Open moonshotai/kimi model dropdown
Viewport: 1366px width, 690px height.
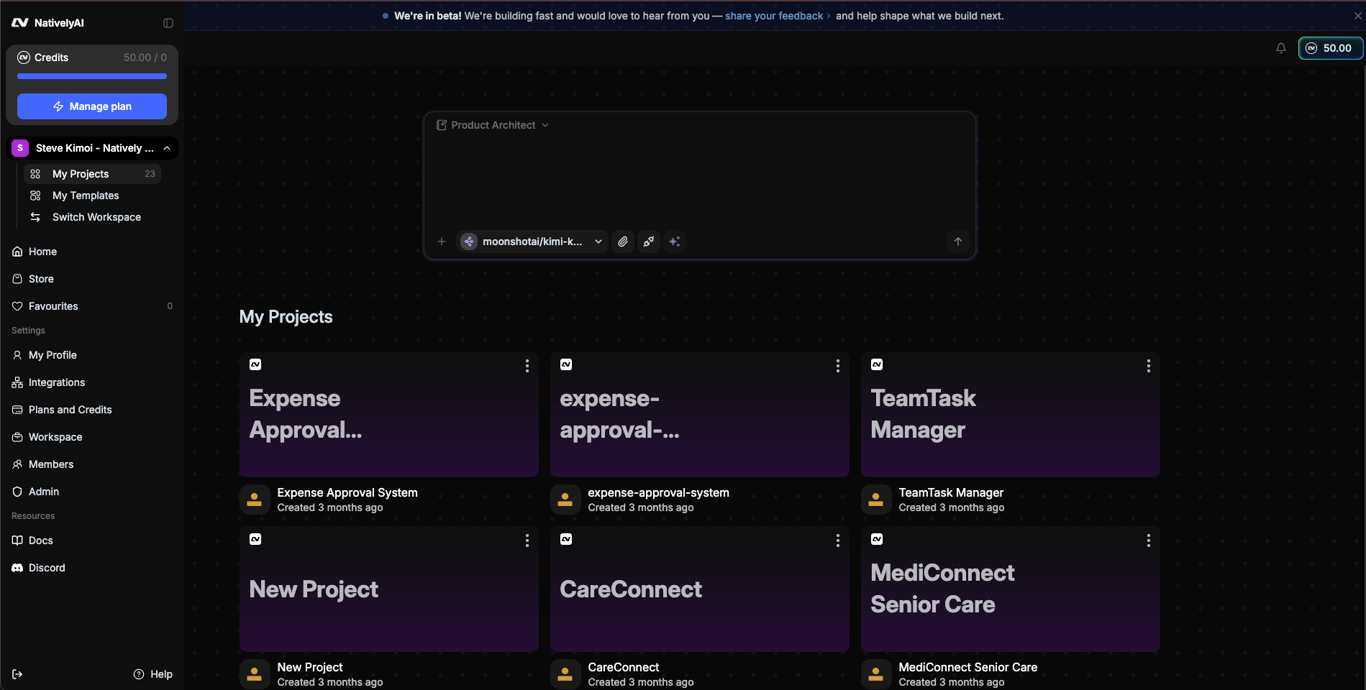532,241
